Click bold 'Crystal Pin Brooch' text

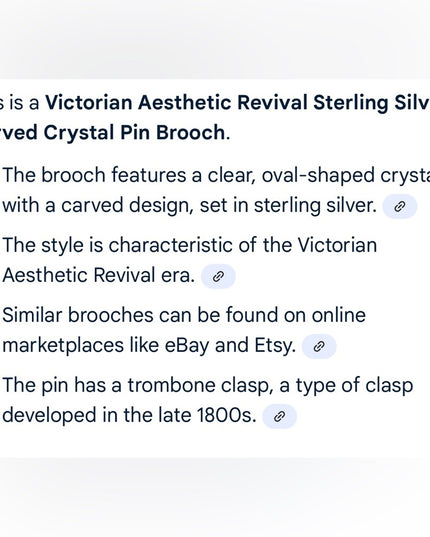pos(134,133)
